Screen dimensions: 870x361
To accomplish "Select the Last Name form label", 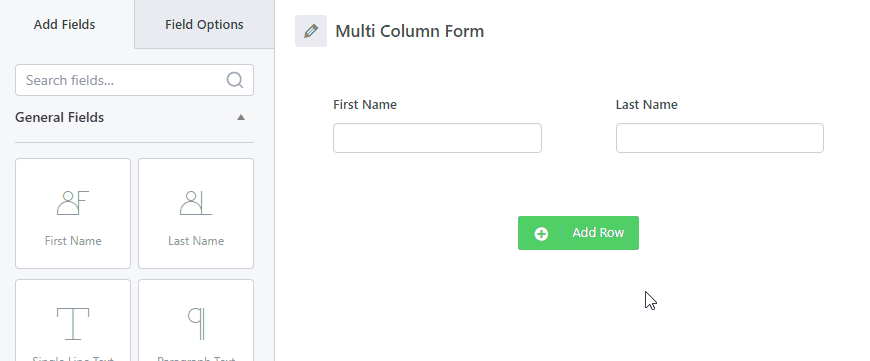I will (x=646, y=104).
